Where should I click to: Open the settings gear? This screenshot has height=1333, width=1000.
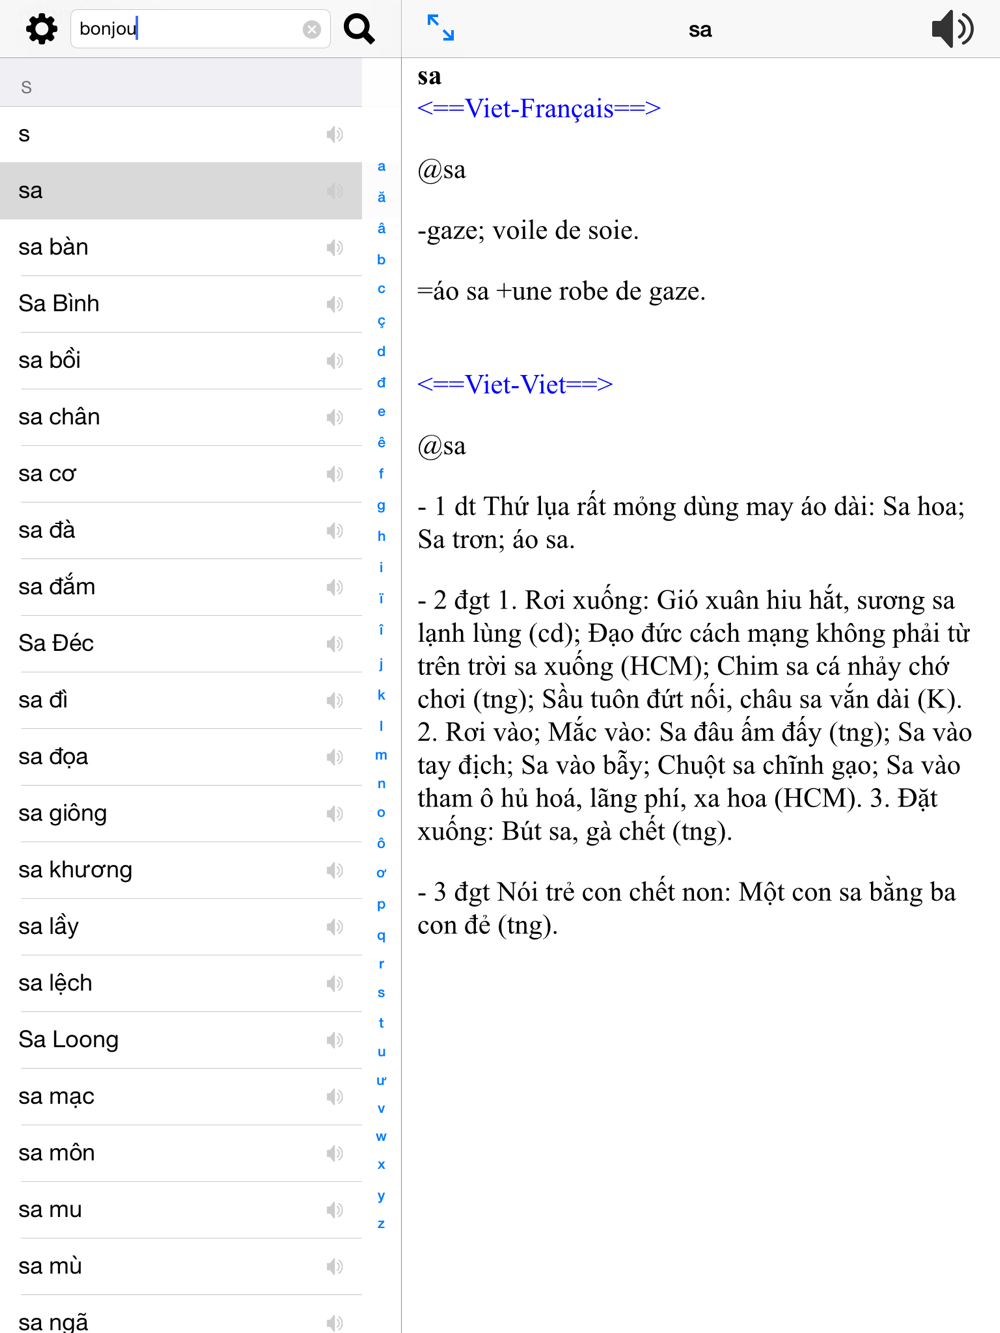coord(41,29)
